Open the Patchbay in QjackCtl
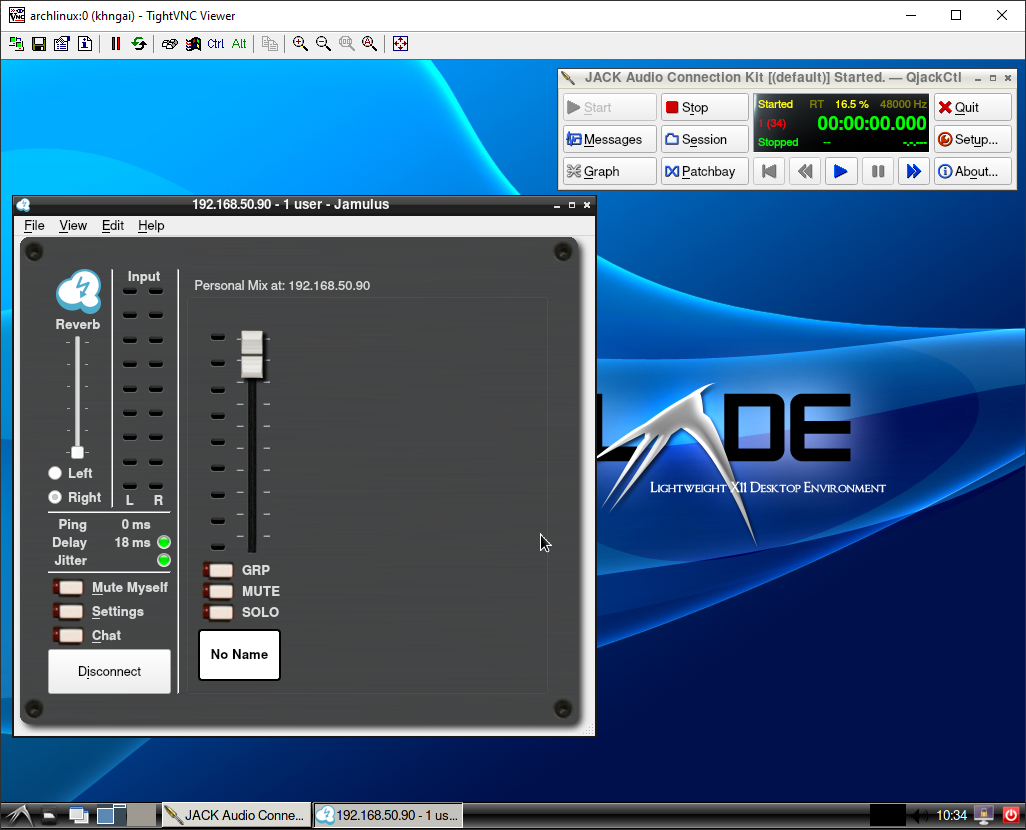Image resolution: width=1026 pixels, height=830 pixels. point(705,171)
